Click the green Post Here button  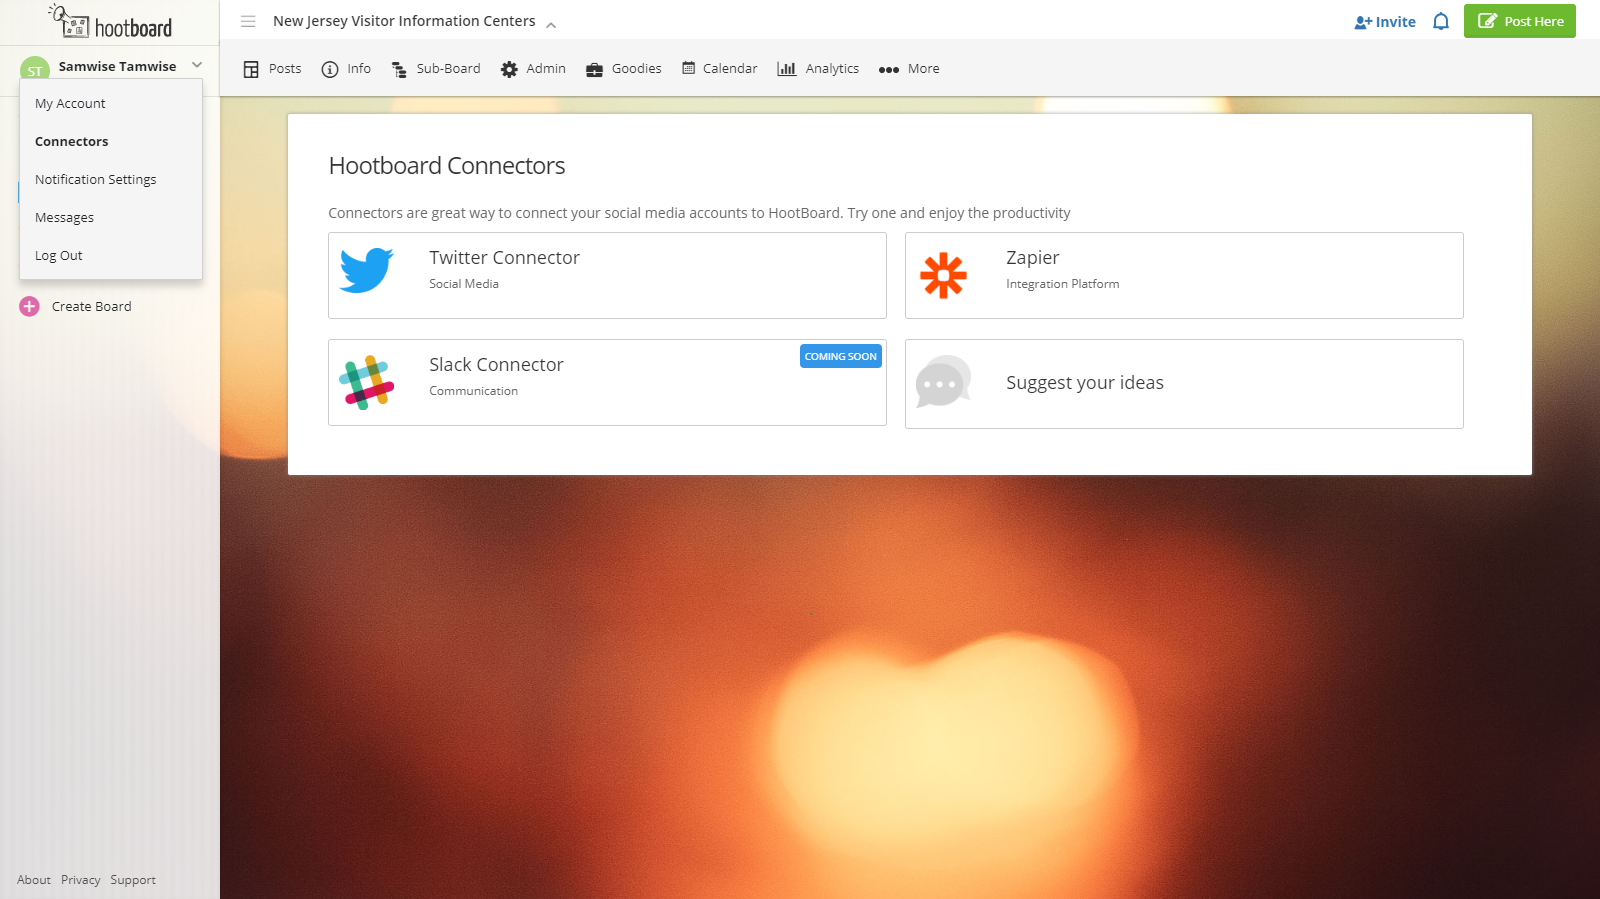click(1520, 21)
